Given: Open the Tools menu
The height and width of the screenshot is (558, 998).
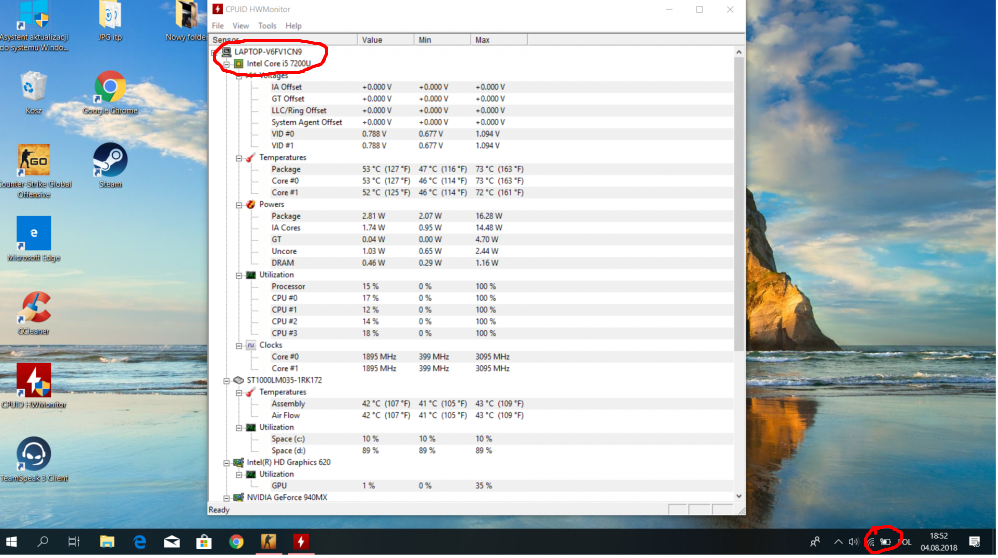Looking at the screenshot, I should click(267, 25).
